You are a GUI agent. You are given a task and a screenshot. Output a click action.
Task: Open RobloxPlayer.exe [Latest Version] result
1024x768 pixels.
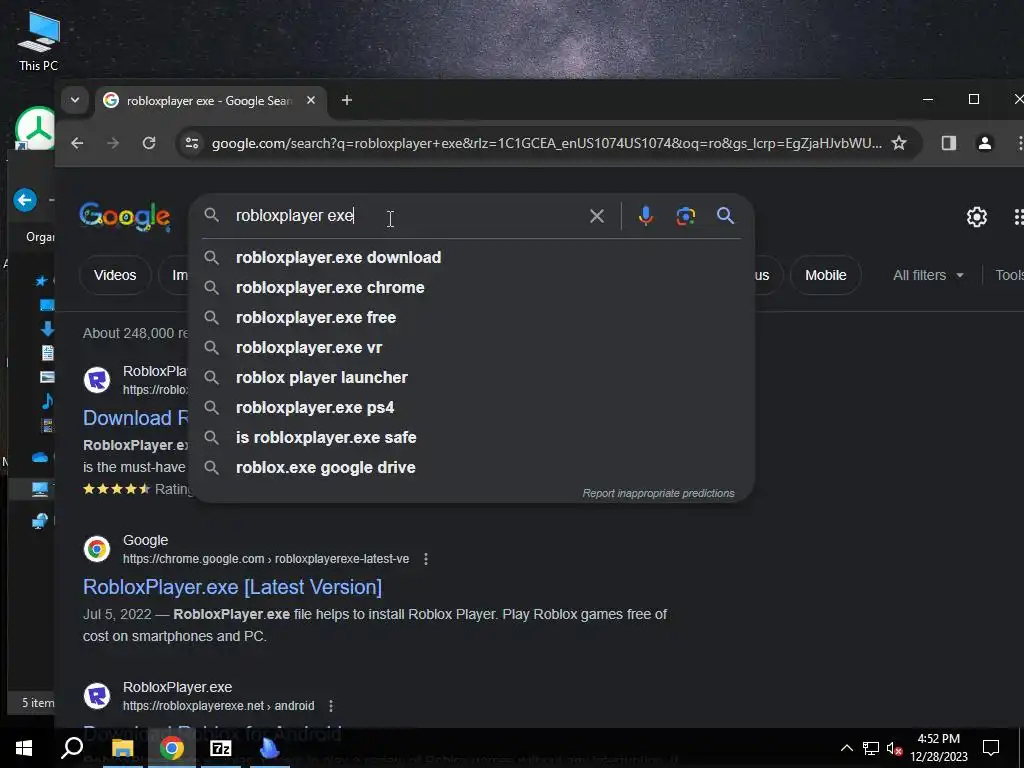232,587
